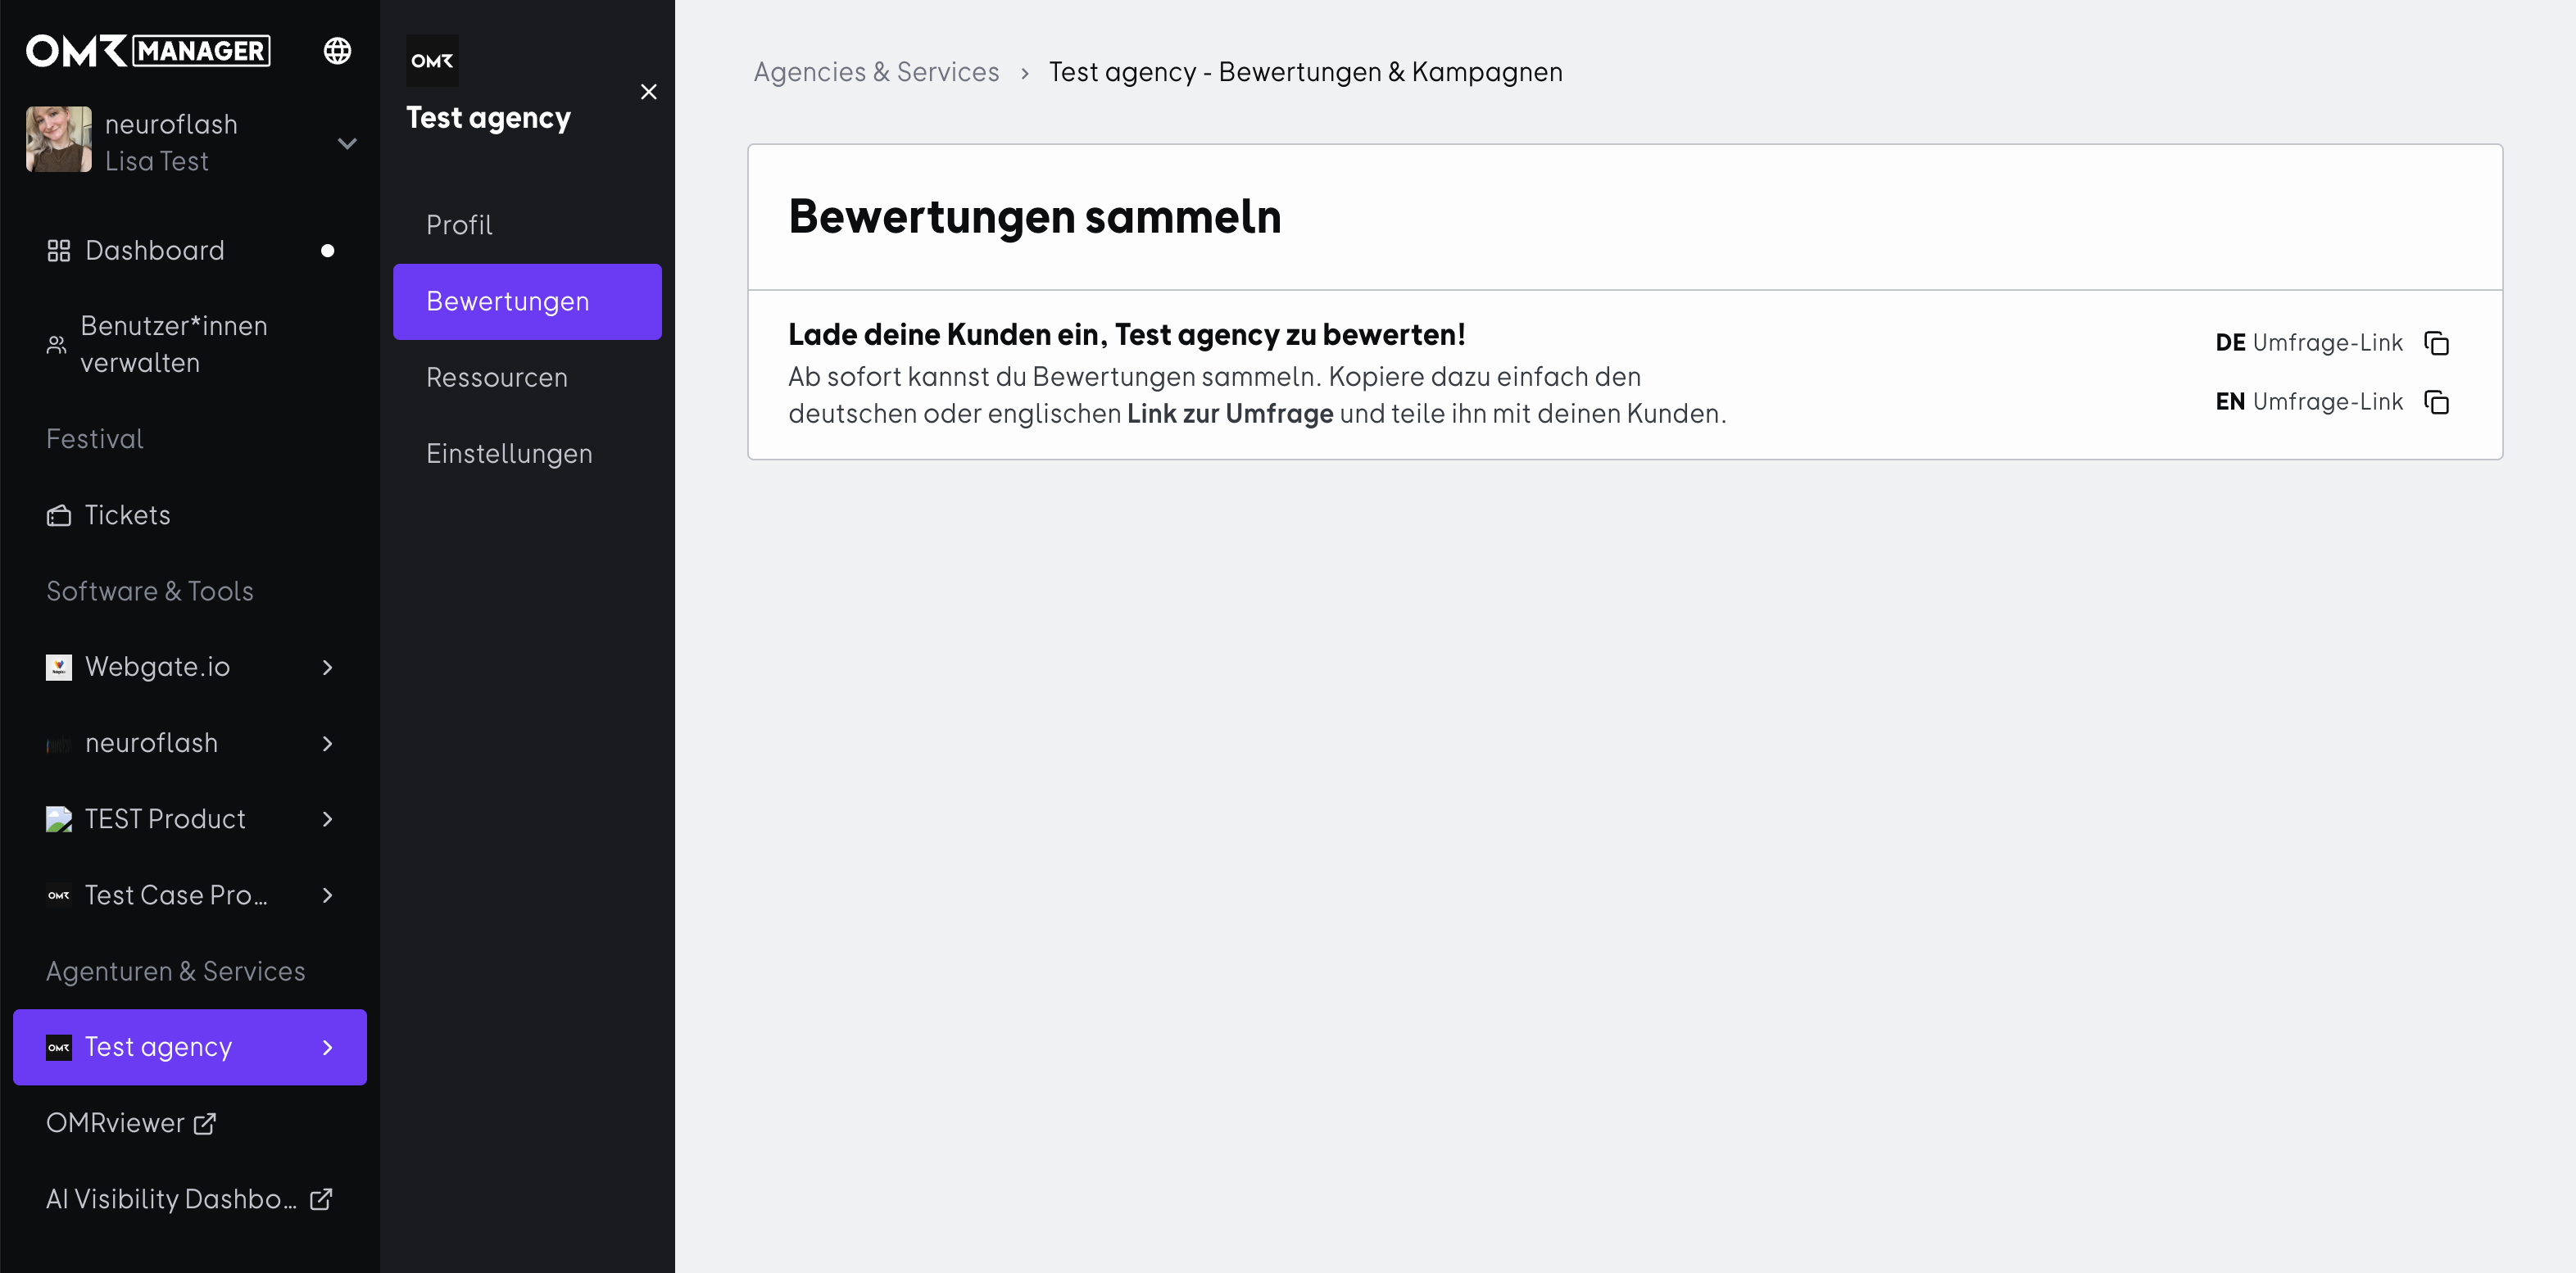Click the Dashboard grid icon
This screenshot has width=2576, height=1273.
coord(59,250)
